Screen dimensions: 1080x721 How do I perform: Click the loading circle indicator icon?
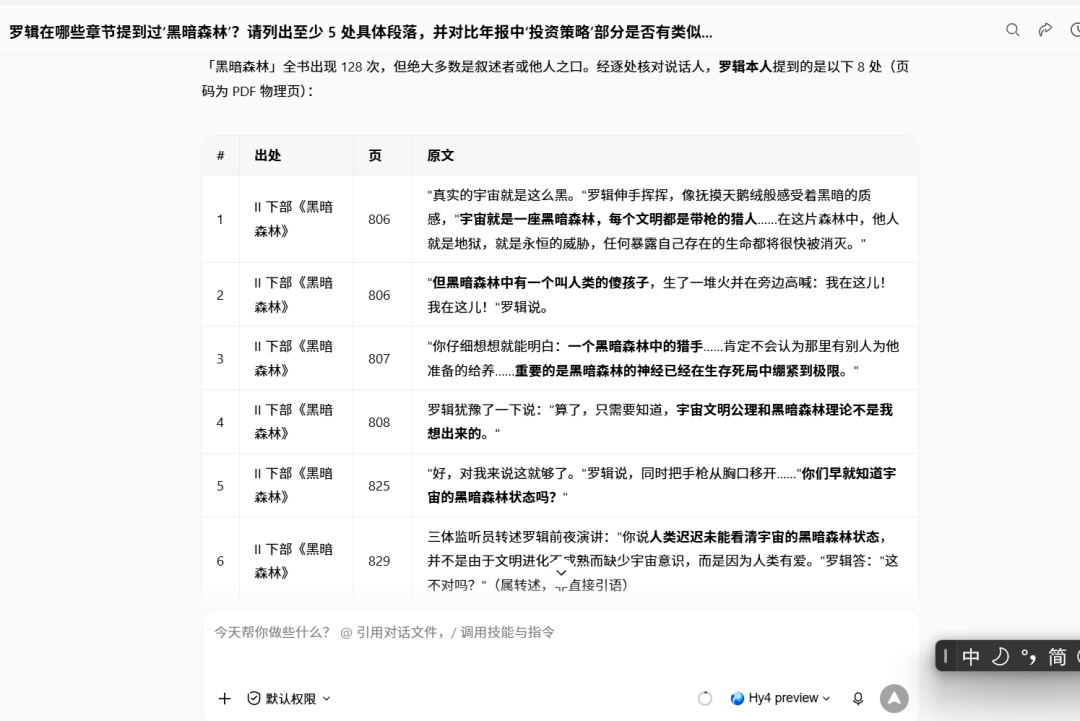click(x=705, y=698)
